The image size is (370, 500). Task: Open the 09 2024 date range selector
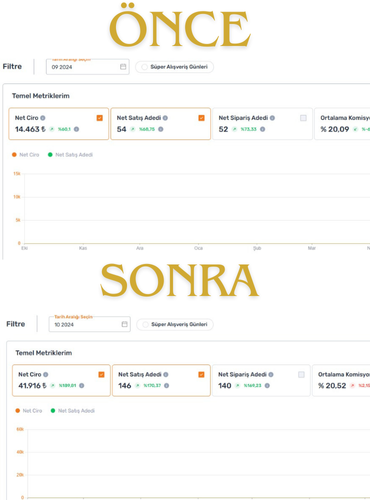[88, 67]
